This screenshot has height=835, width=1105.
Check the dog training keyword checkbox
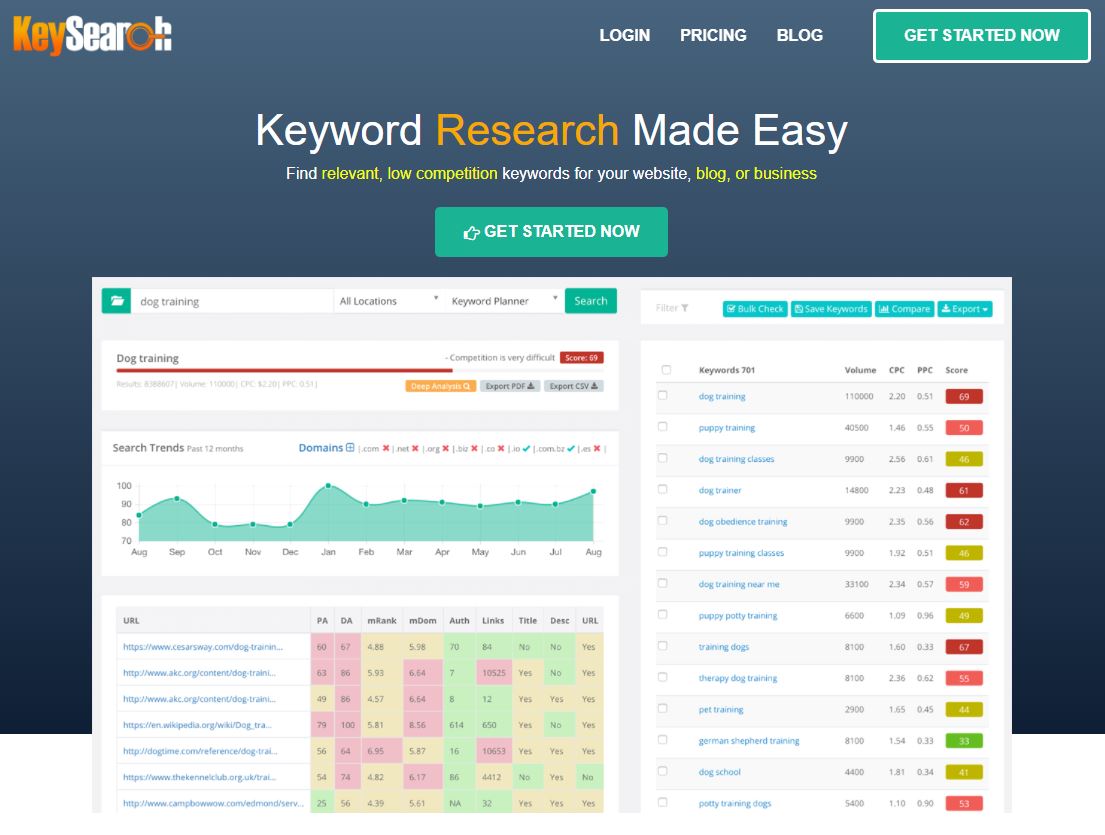pyautogui.click(x=662, y=395)
